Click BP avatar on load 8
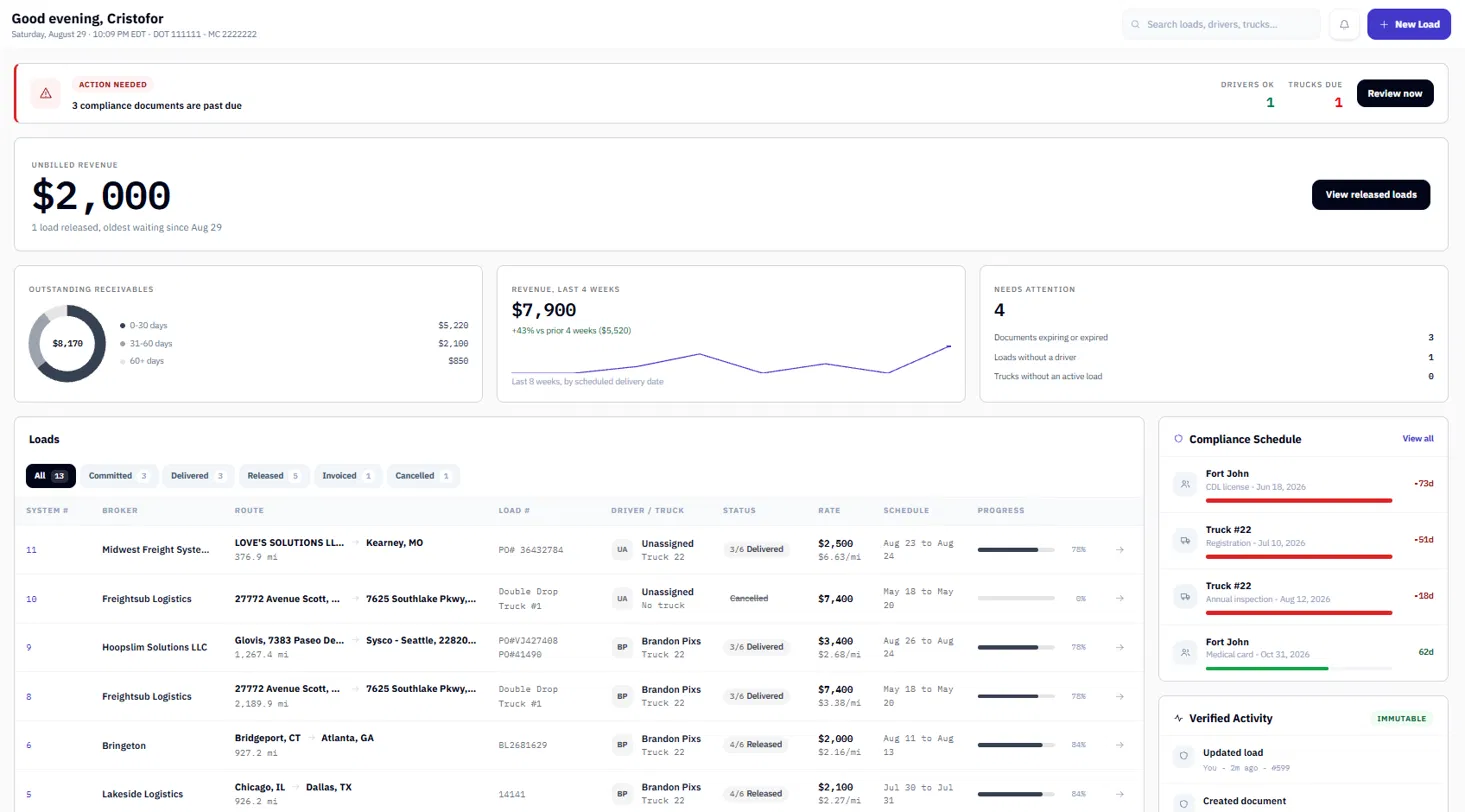 tap(622, 696)
